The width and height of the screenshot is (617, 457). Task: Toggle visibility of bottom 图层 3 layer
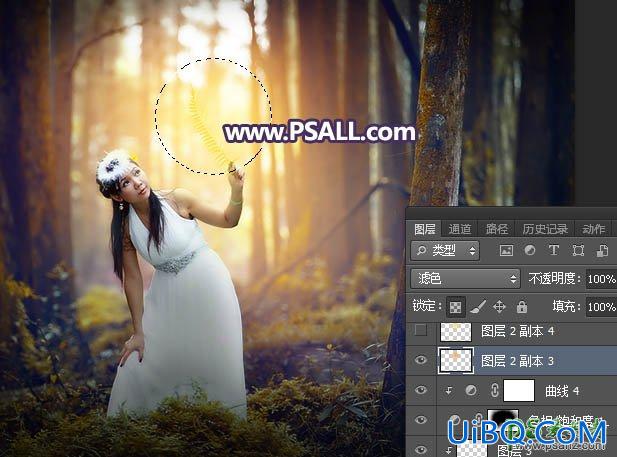click(421, 449)
